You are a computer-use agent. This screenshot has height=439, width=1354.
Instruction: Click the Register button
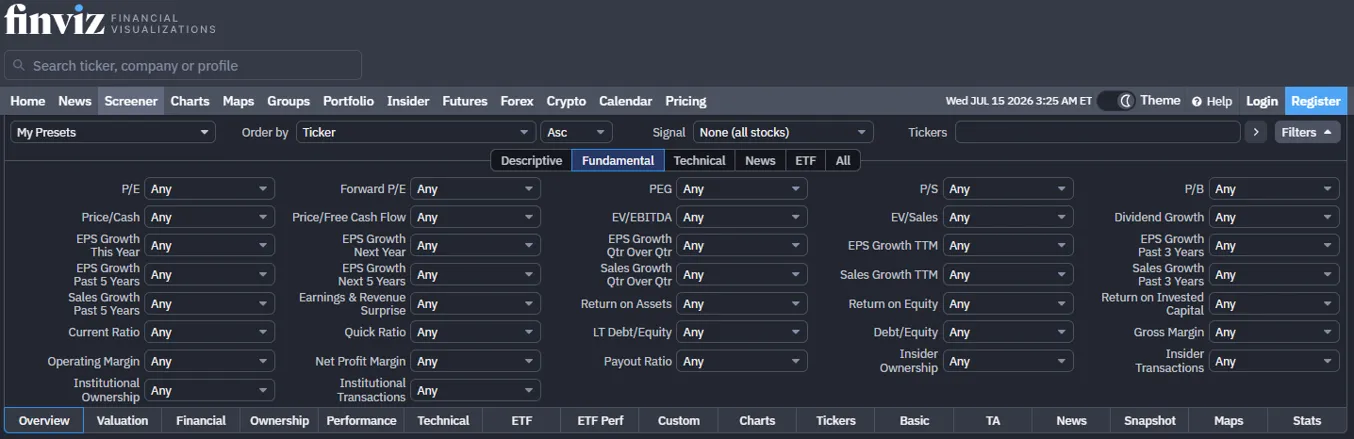pyautogui.click(x=1316, y=101)
